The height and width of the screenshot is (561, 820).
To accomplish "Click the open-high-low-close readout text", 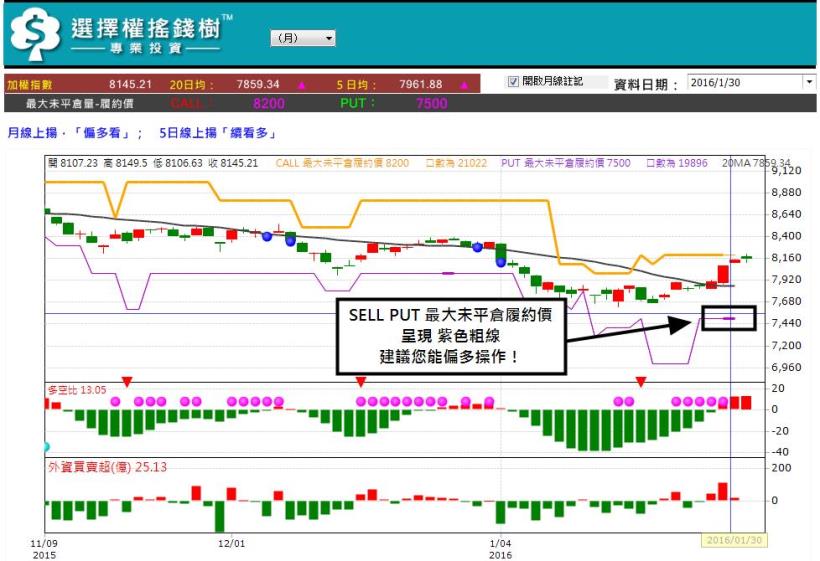I will (x=153, y=163).
